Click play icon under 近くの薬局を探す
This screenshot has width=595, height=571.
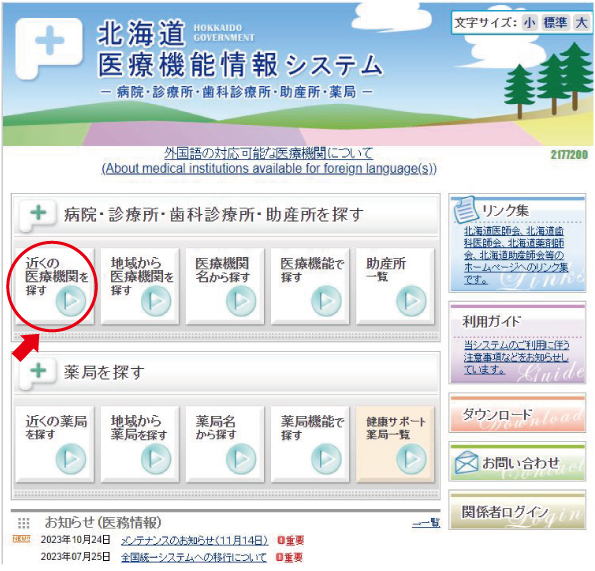coord(71,459)
